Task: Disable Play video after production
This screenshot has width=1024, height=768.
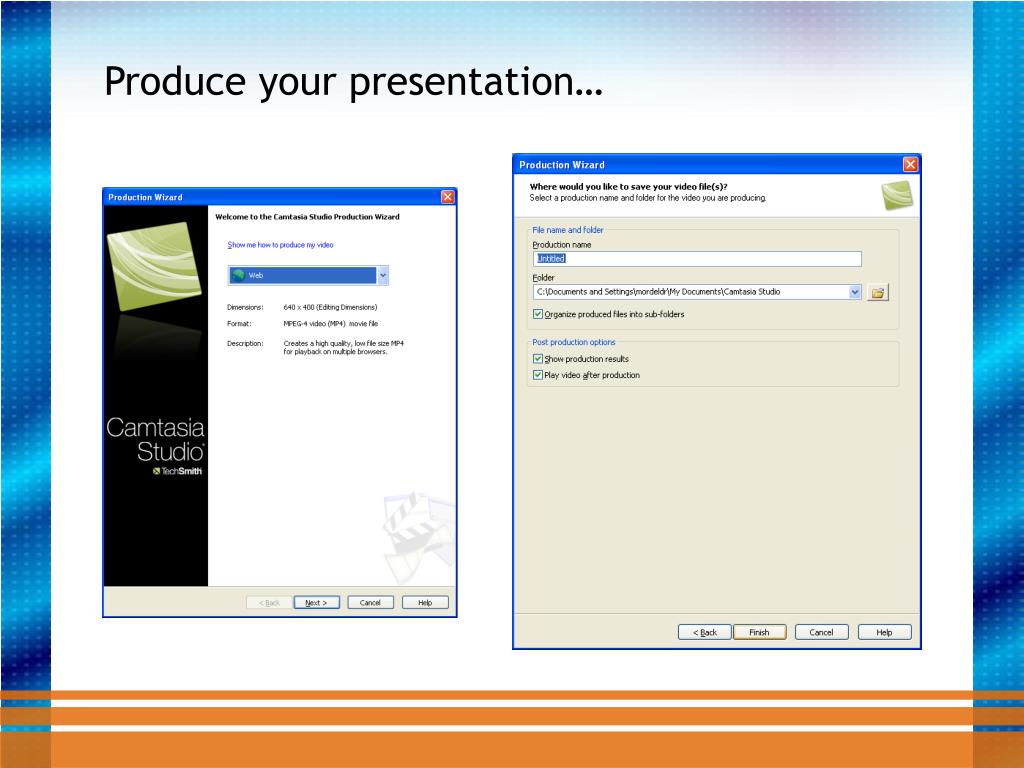Action: [x=538, y=375]
